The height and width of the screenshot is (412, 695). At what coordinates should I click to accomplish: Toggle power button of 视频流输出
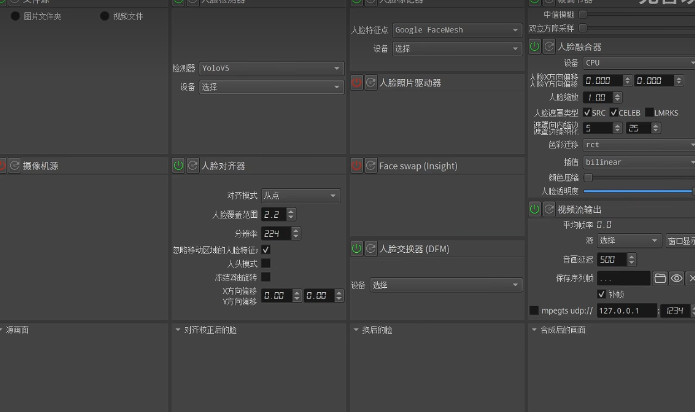(534, 209)
